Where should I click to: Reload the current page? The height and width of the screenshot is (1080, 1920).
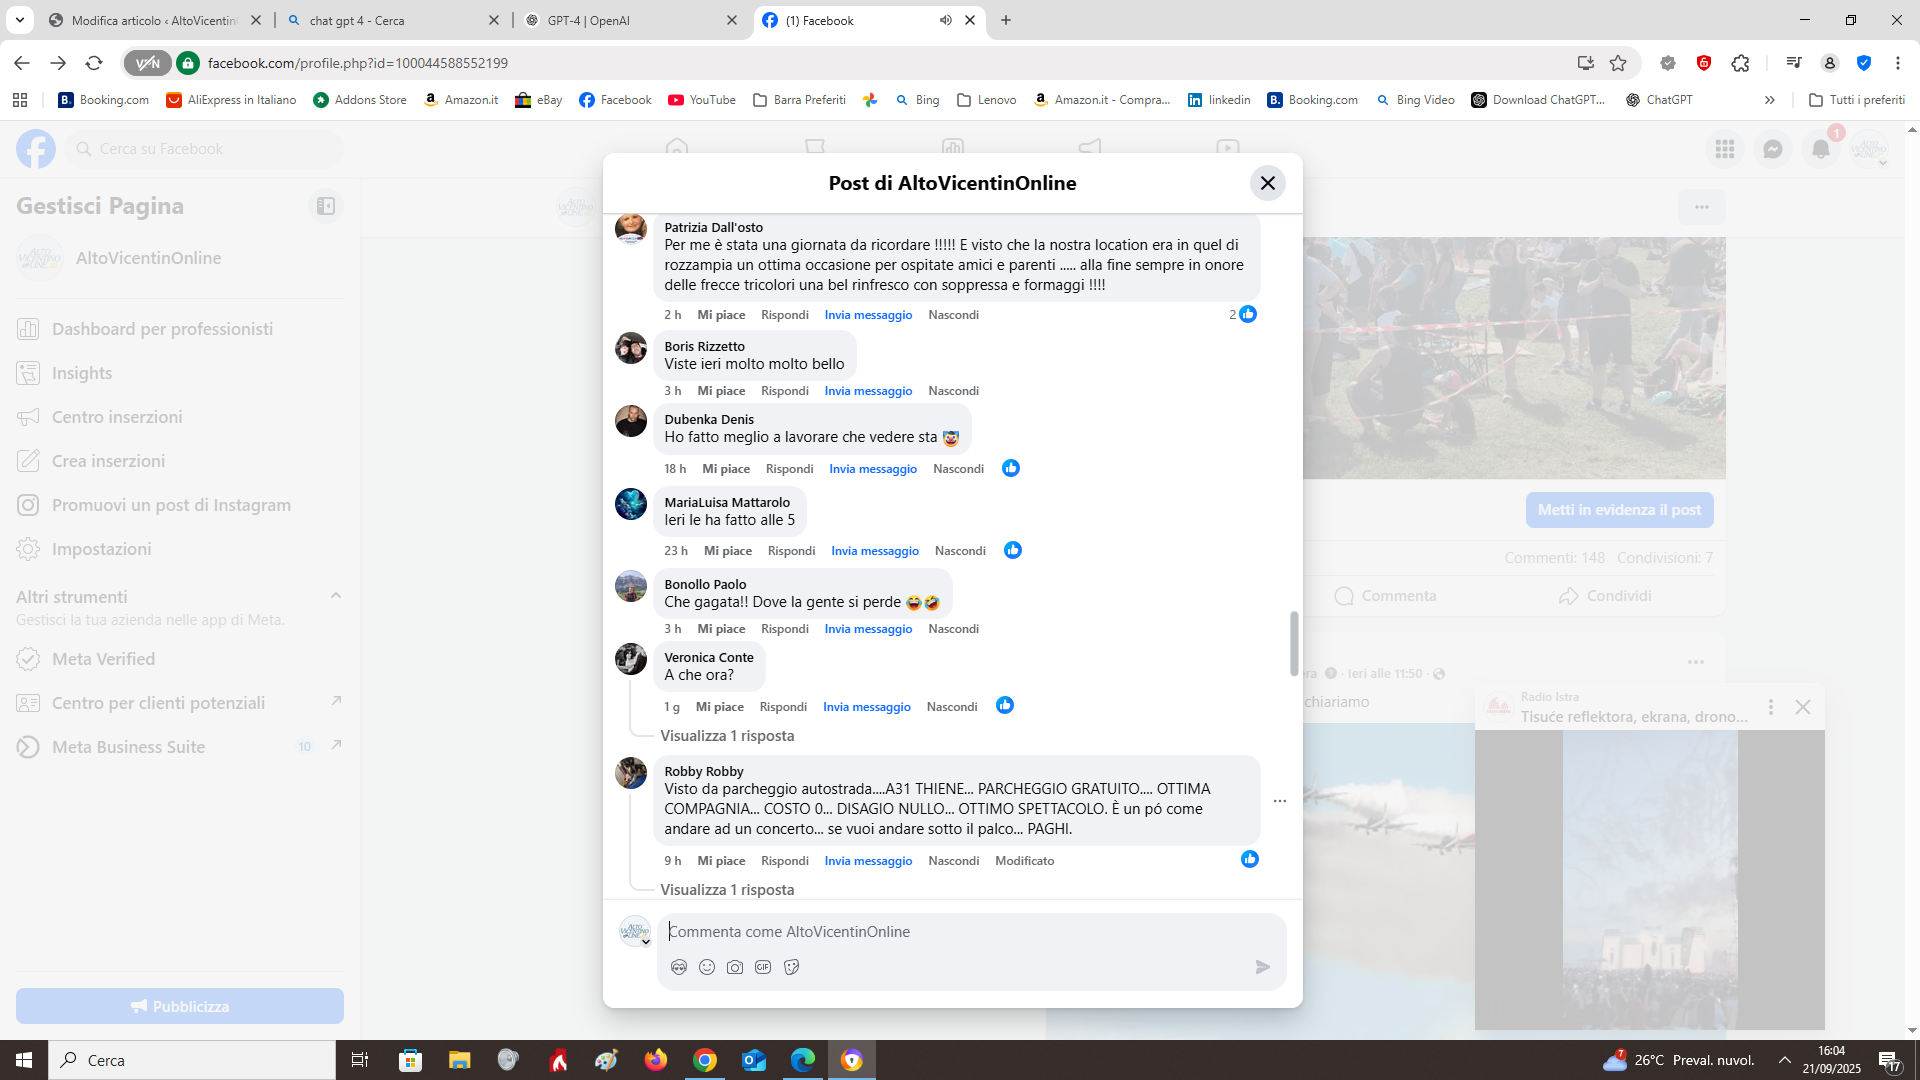pyautogui.click(x=94, y=63)
